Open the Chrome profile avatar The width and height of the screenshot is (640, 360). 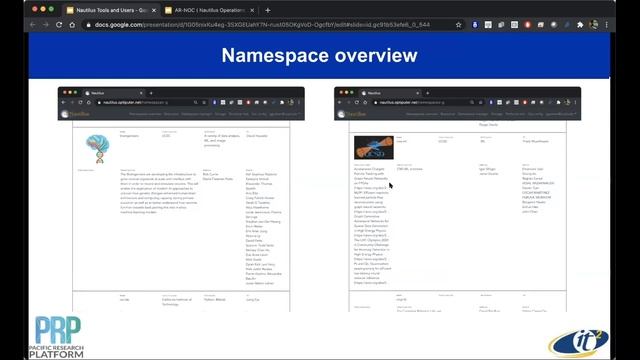[594, 25]
